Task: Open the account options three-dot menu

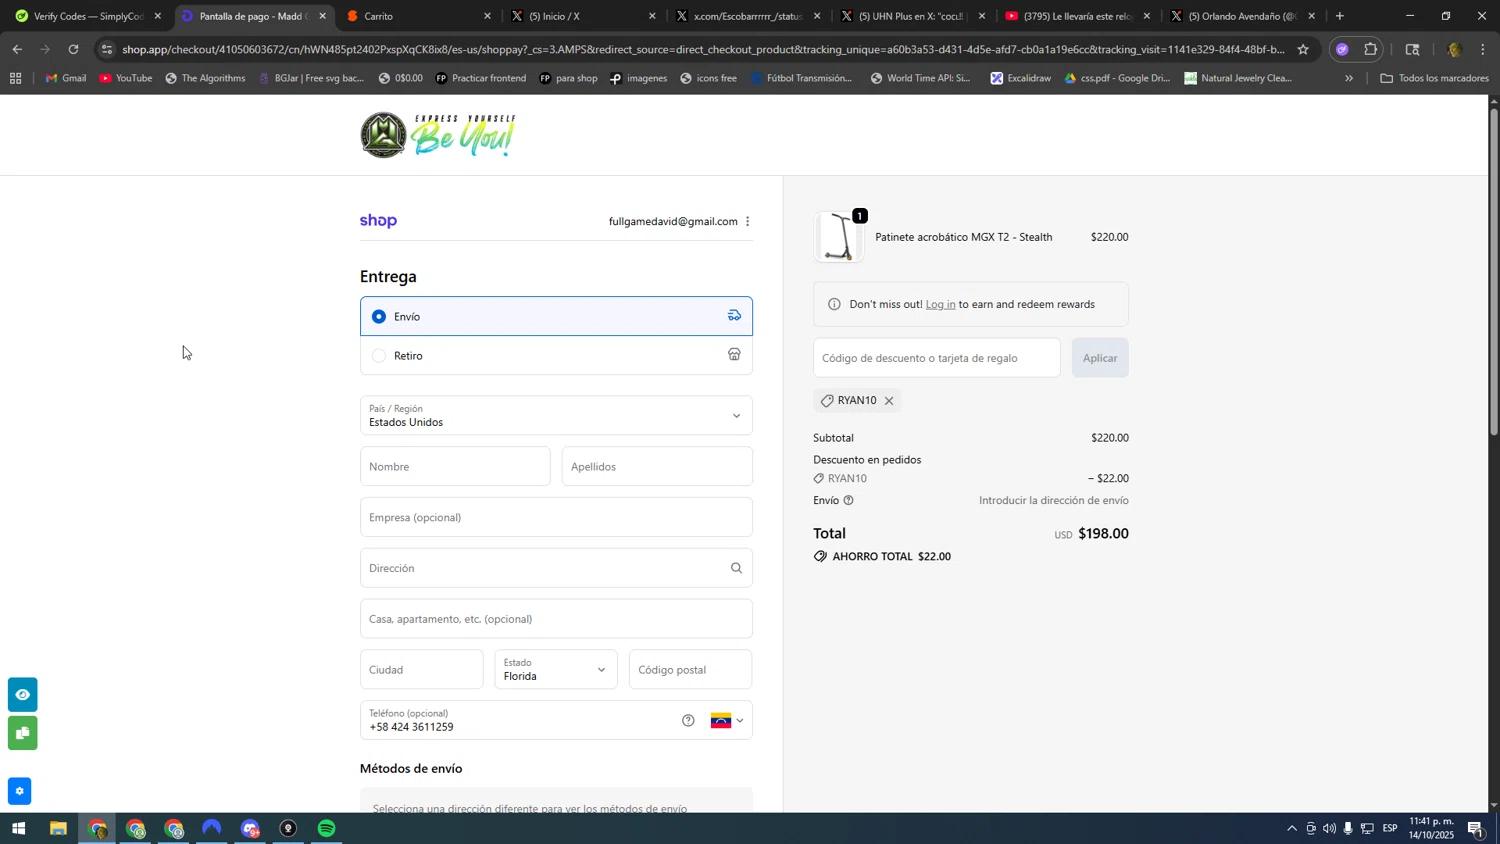Action: [x=748, y=222]
